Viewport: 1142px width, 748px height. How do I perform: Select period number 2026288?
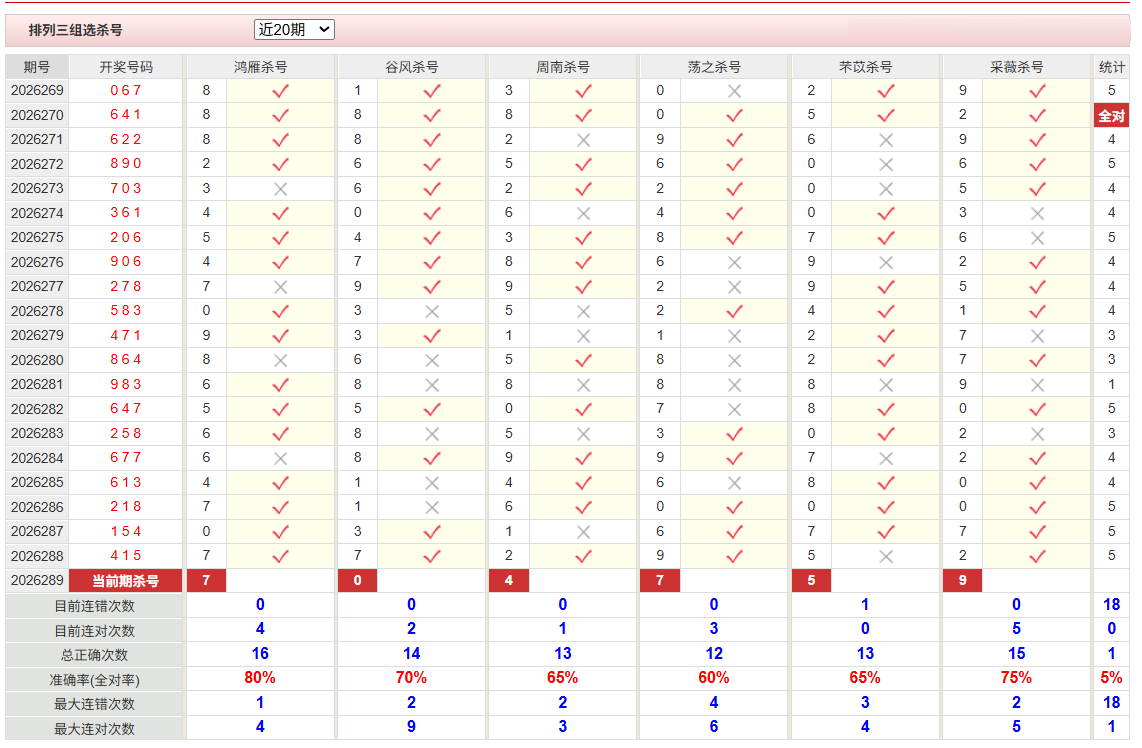click(37, 556)
